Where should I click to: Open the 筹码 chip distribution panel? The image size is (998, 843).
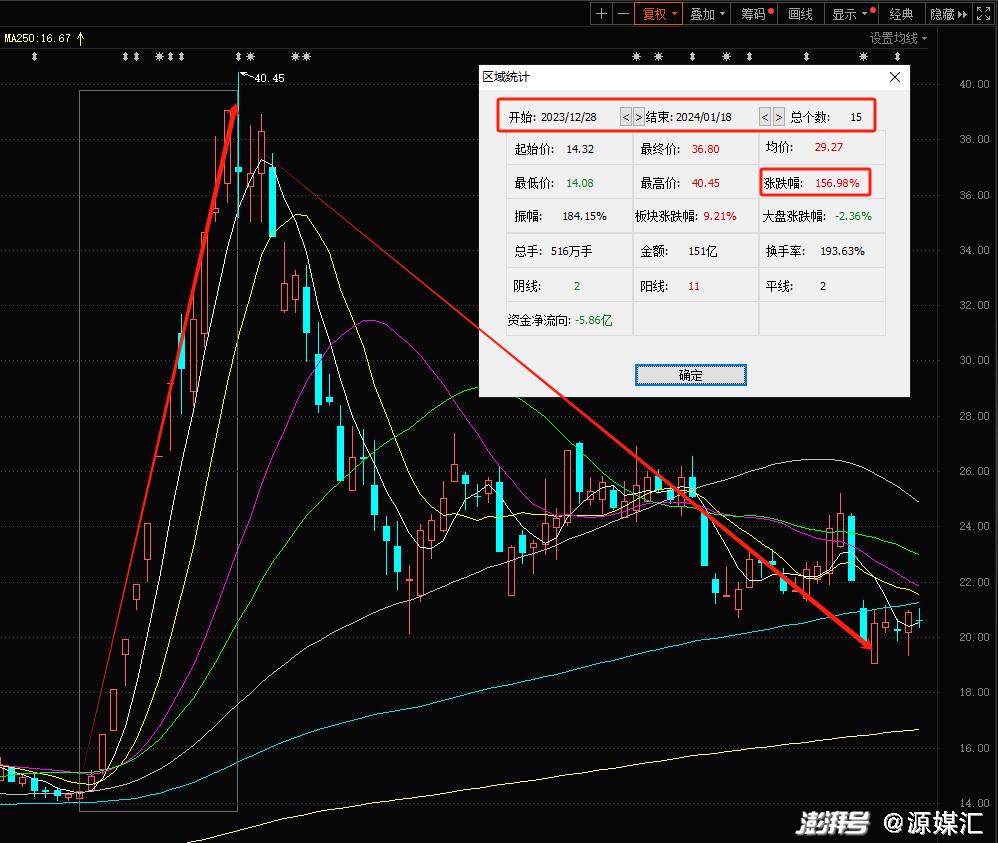click(x=756, y=14)
